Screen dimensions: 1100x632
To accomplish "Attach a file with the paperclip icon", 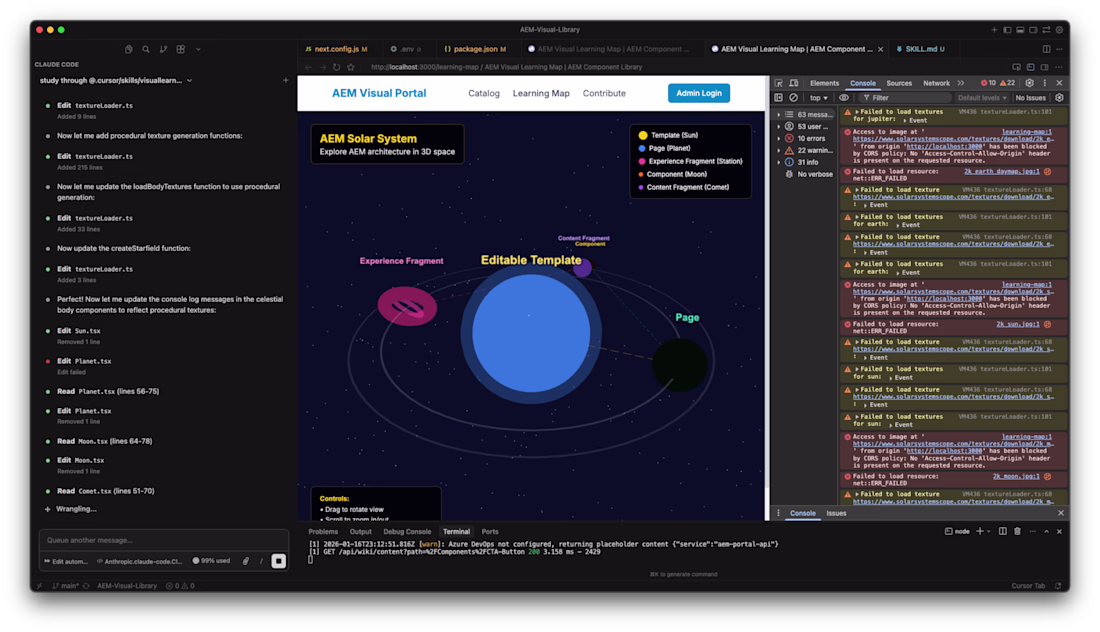I will pos(246,561).
